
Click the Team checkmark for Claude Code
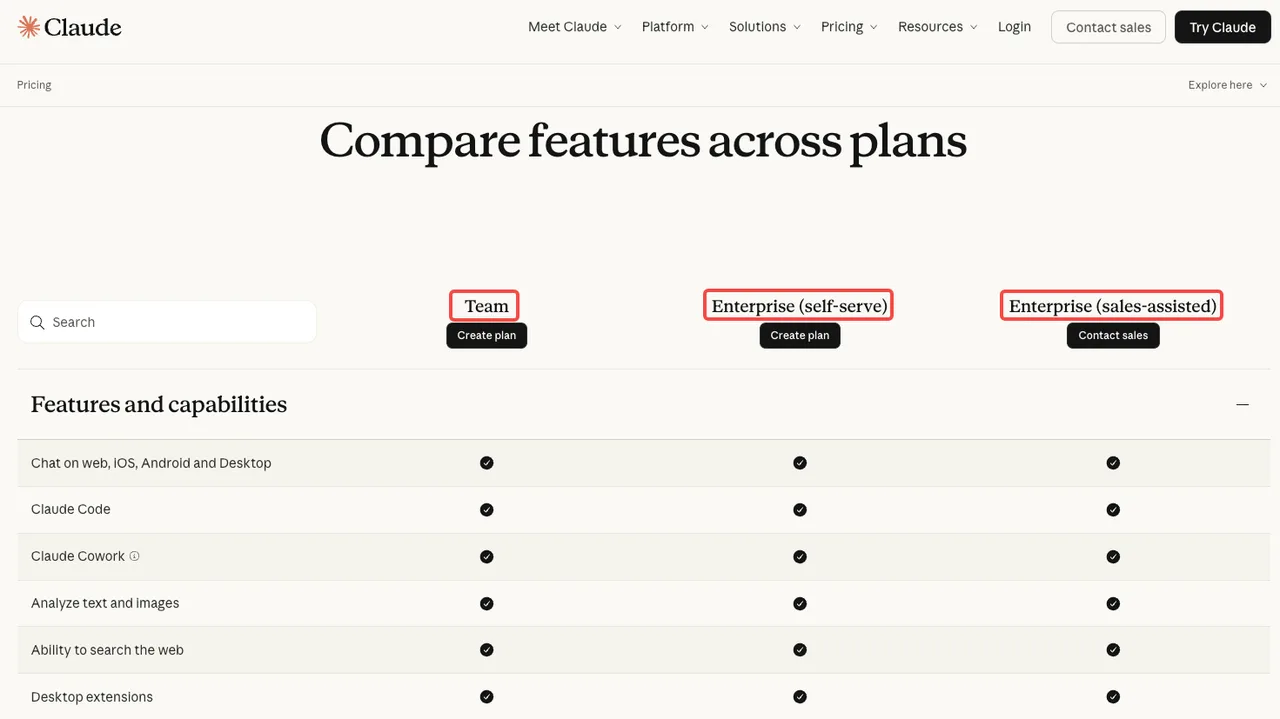click(x=487, y=510)
